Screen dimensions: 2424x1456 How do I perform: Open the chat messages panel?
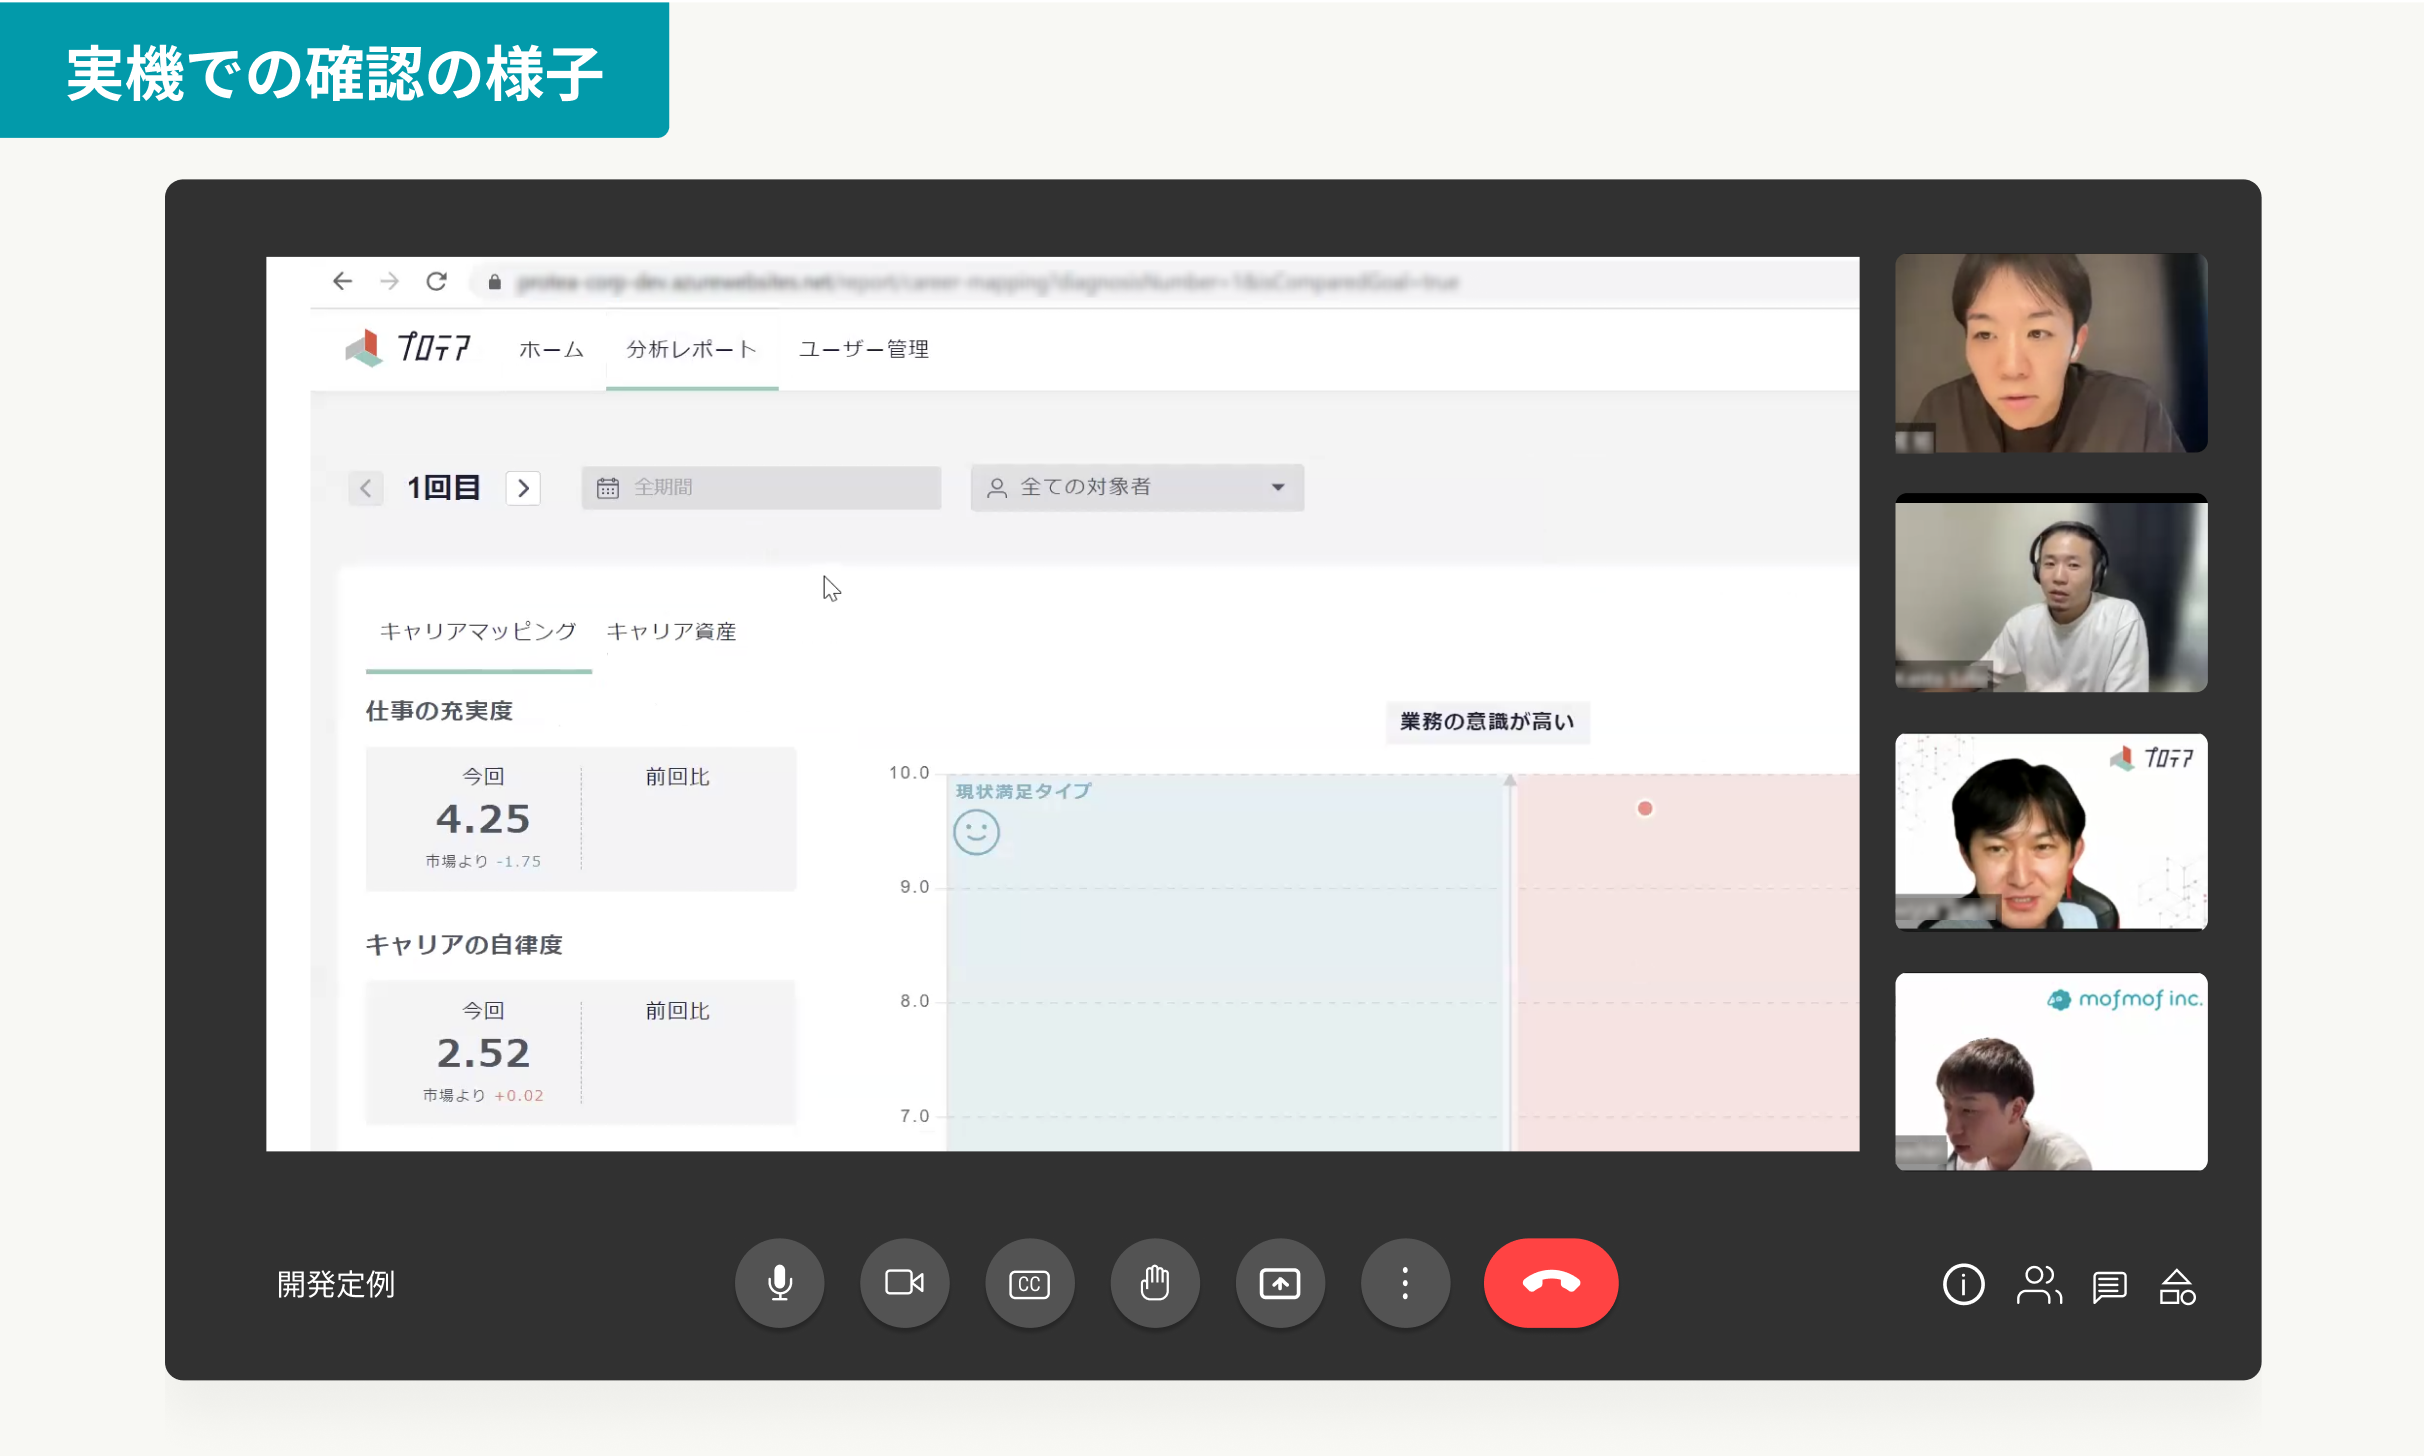[x=2109, y=1287]
